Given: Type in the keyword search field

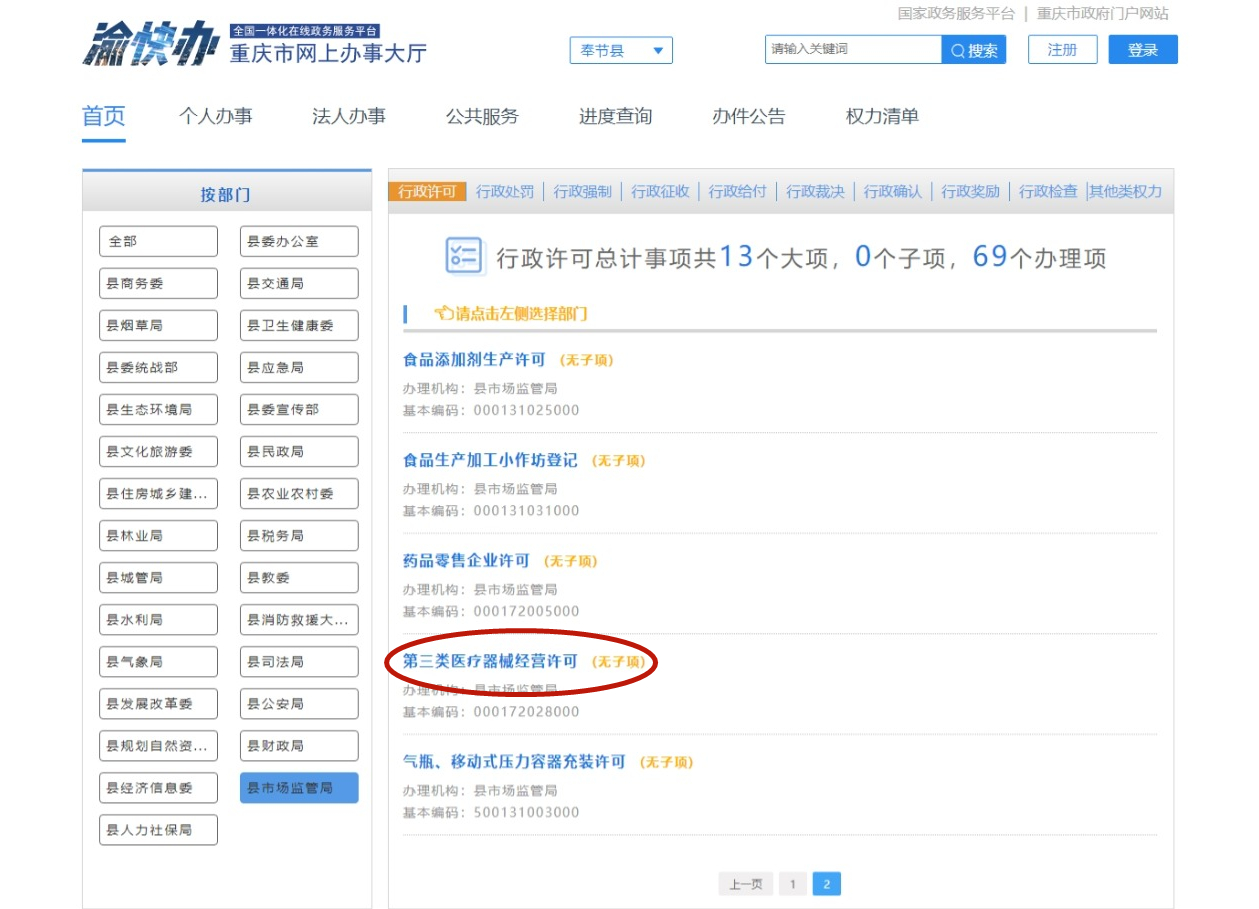Looking at the screenshot, I should pyautogui.click(x=853, y=49).
